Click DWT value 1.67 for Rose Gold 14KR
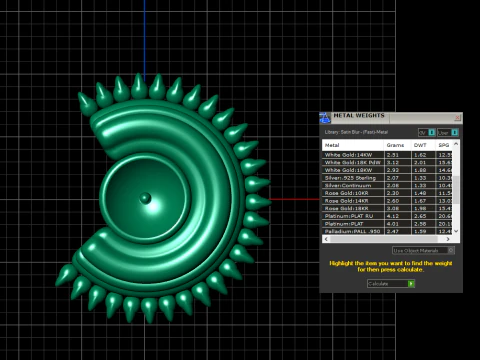This screenshot has height=360, width=480. tap(420, 201)
